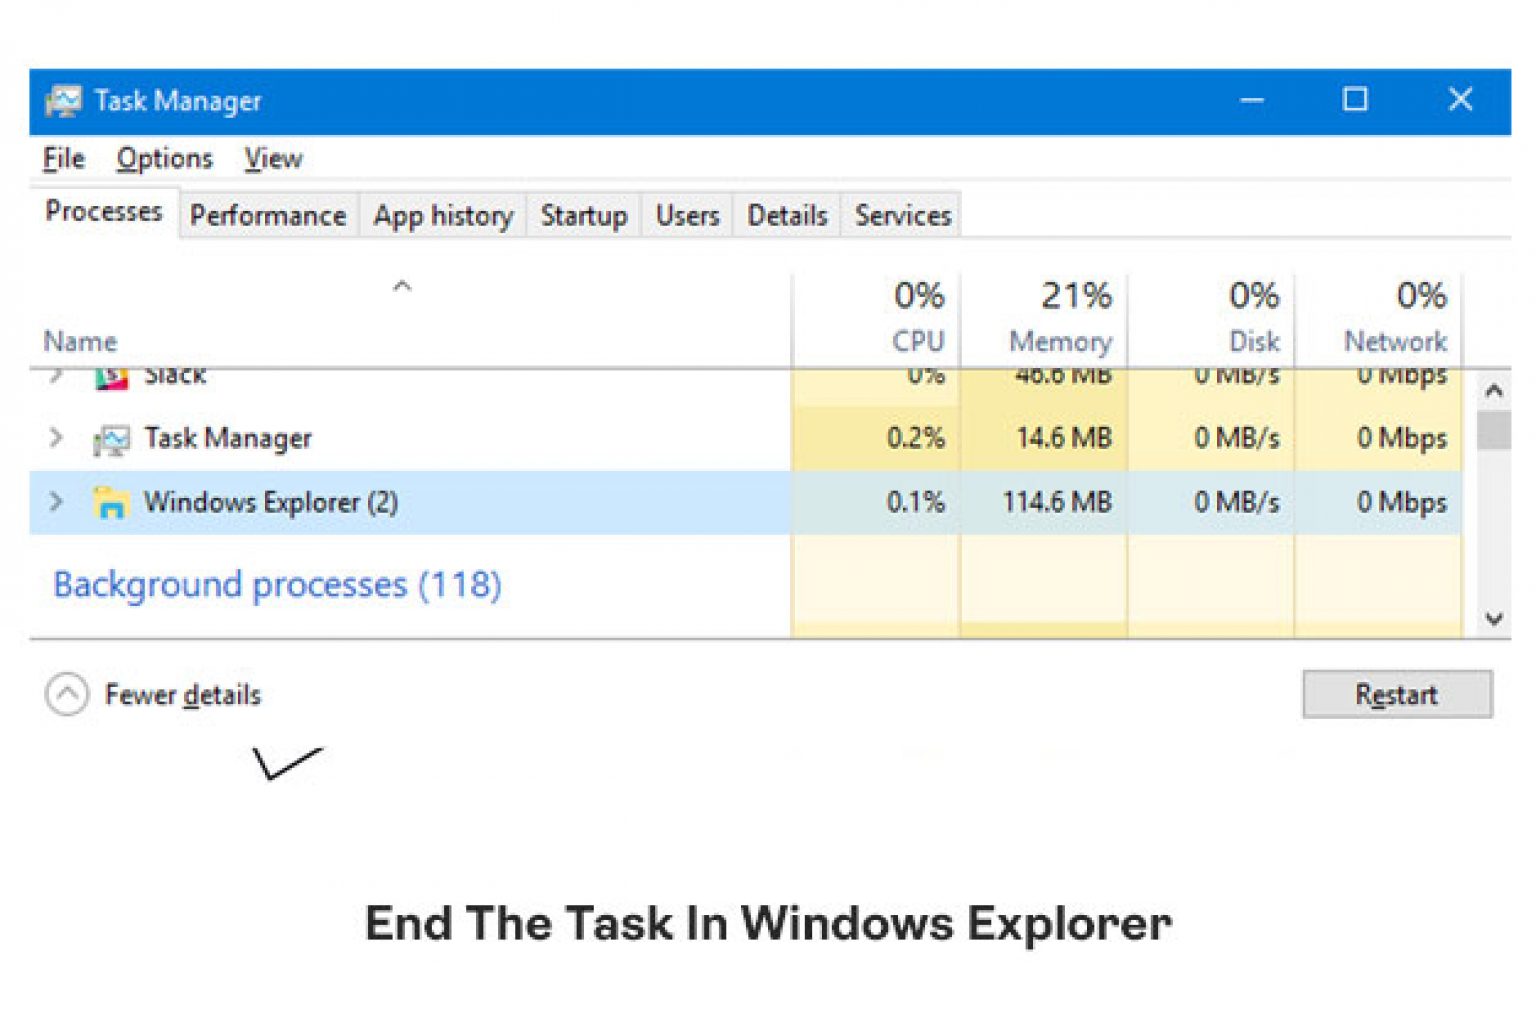
Task: Select the Background processes (118) heading
Action: coord(276,584)
